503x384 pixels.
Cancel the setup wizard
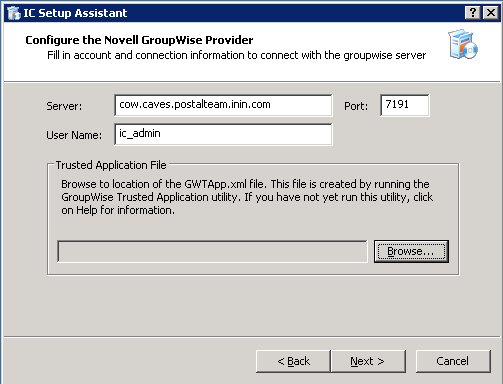[453, 361]
